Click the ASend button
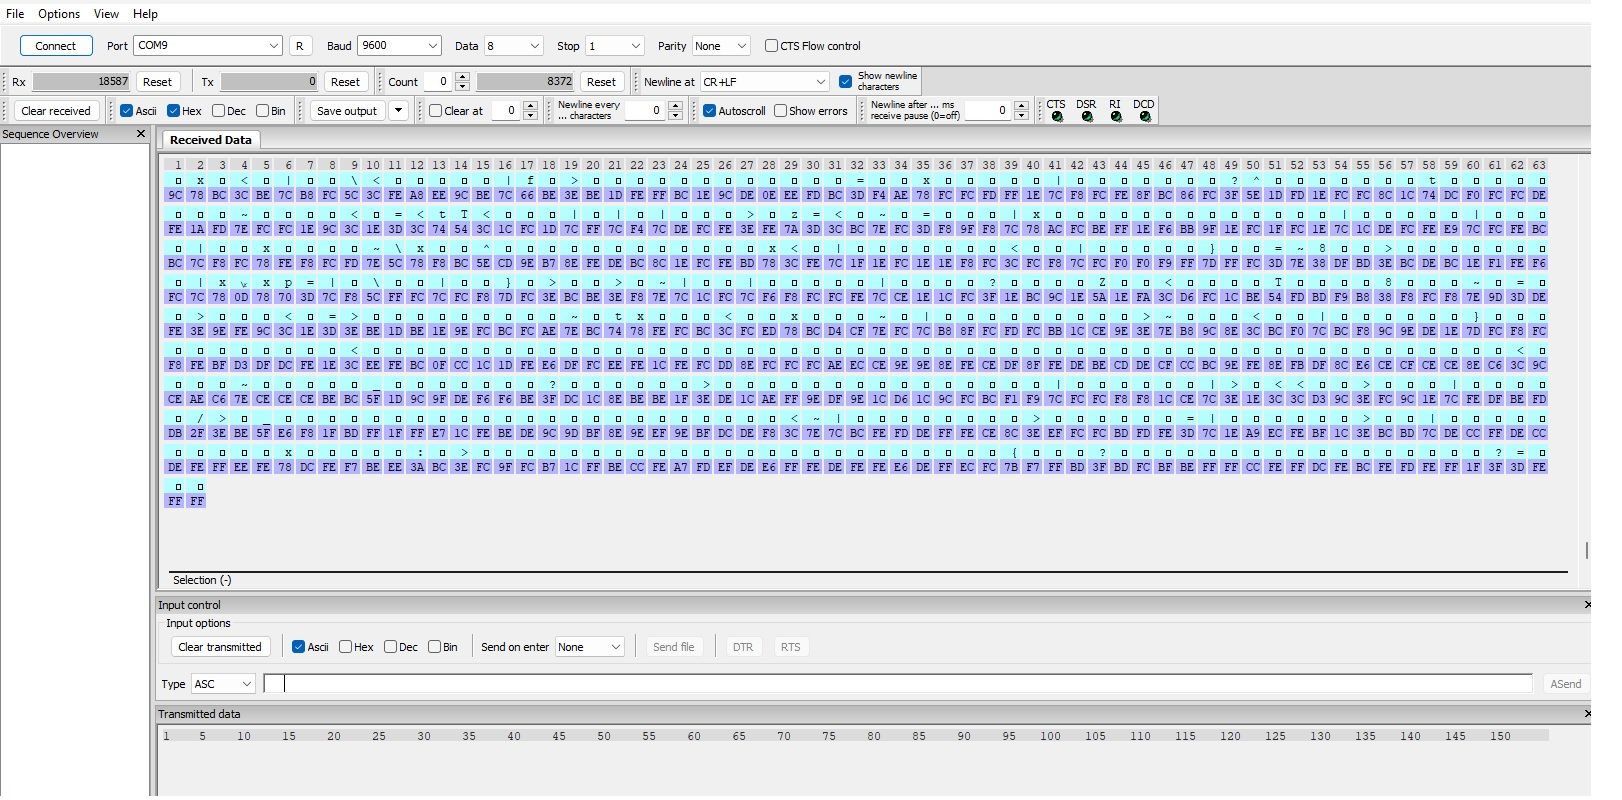 (x=1566, y=684)
